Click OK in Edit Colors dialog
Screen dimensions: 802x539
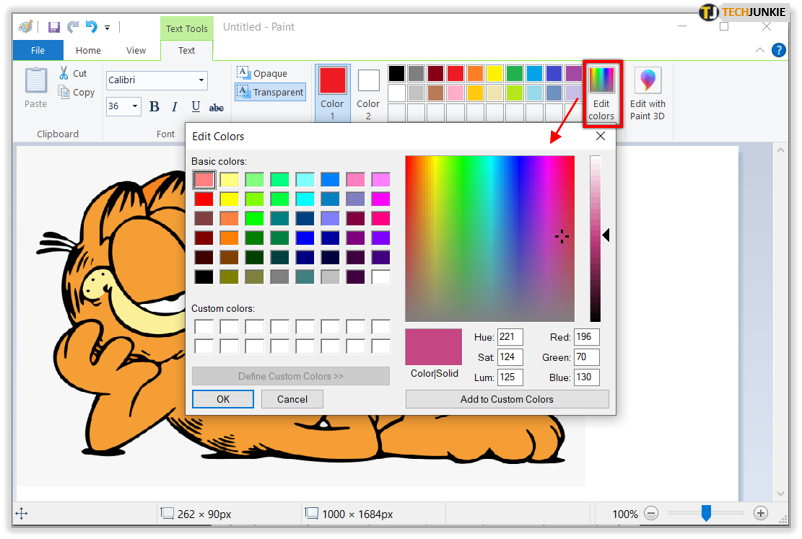click(x=223, y=399)
